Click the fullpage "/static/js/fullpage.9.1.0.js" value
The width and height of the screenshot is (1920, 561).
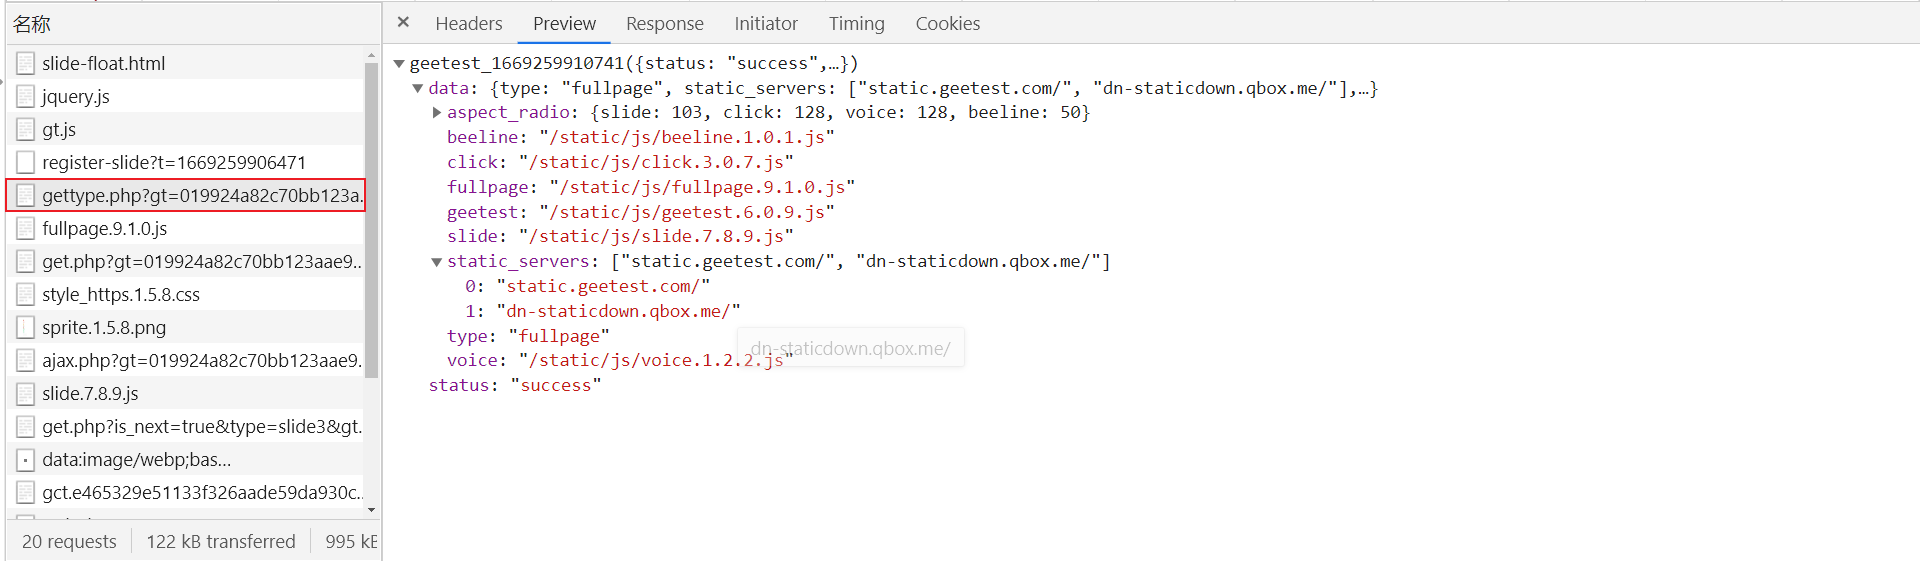[702, 187]
